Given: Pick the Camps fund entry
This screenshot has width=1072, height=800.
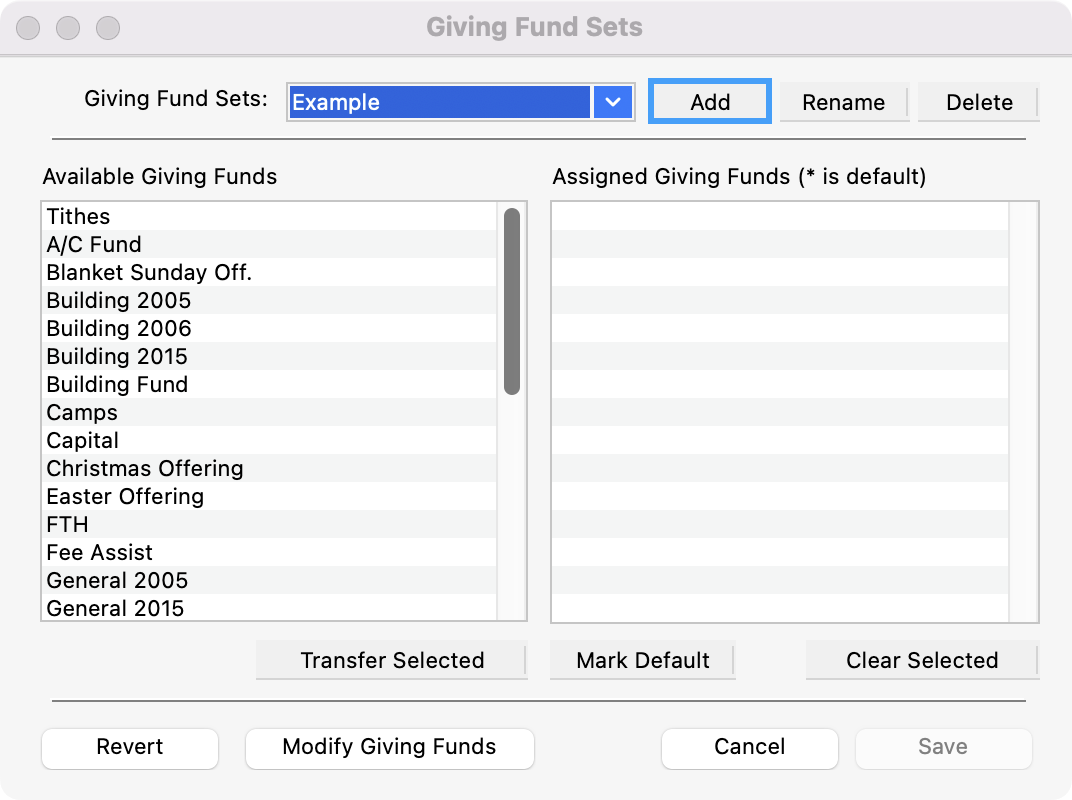Looking at the screenshot, I should [x=82, y=412].
